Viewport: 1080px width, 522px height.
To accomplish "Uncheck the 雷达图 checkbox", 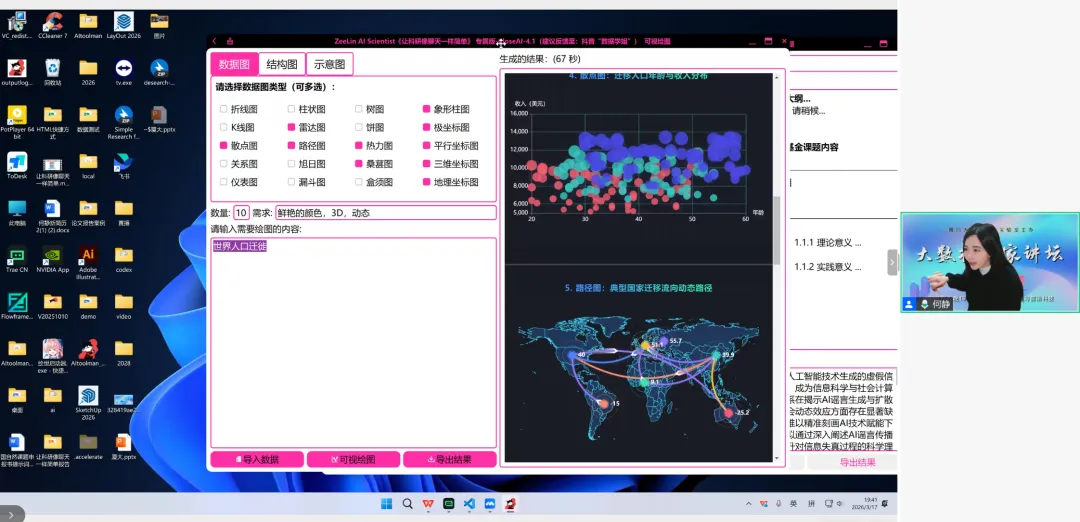I will pyautogui.click(x=291, y=127).
